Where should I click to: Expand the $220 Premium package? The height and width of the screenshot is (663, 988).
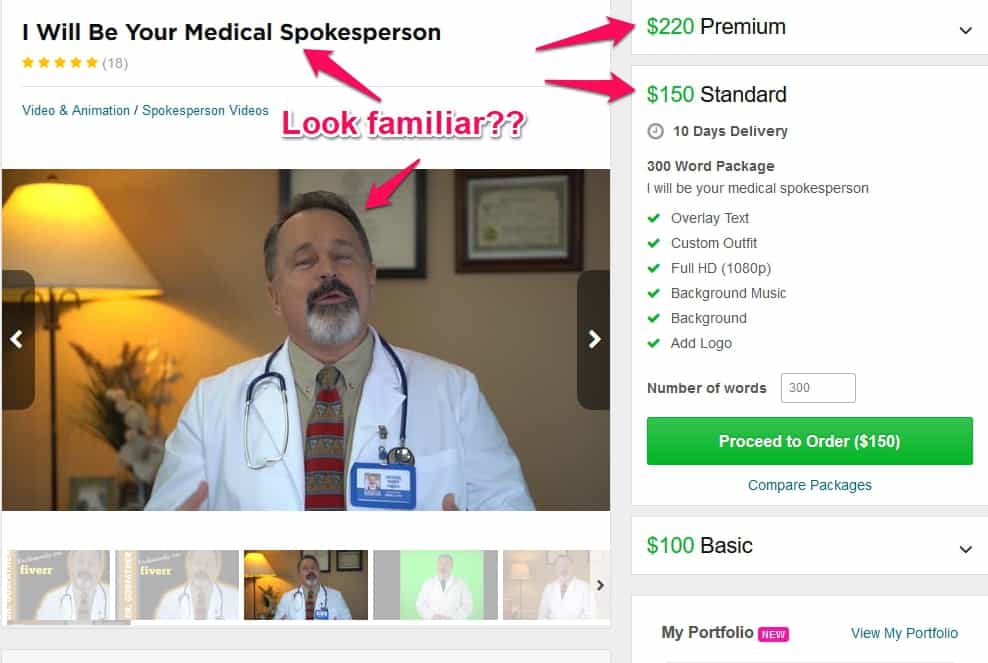(x=809, y=27)
